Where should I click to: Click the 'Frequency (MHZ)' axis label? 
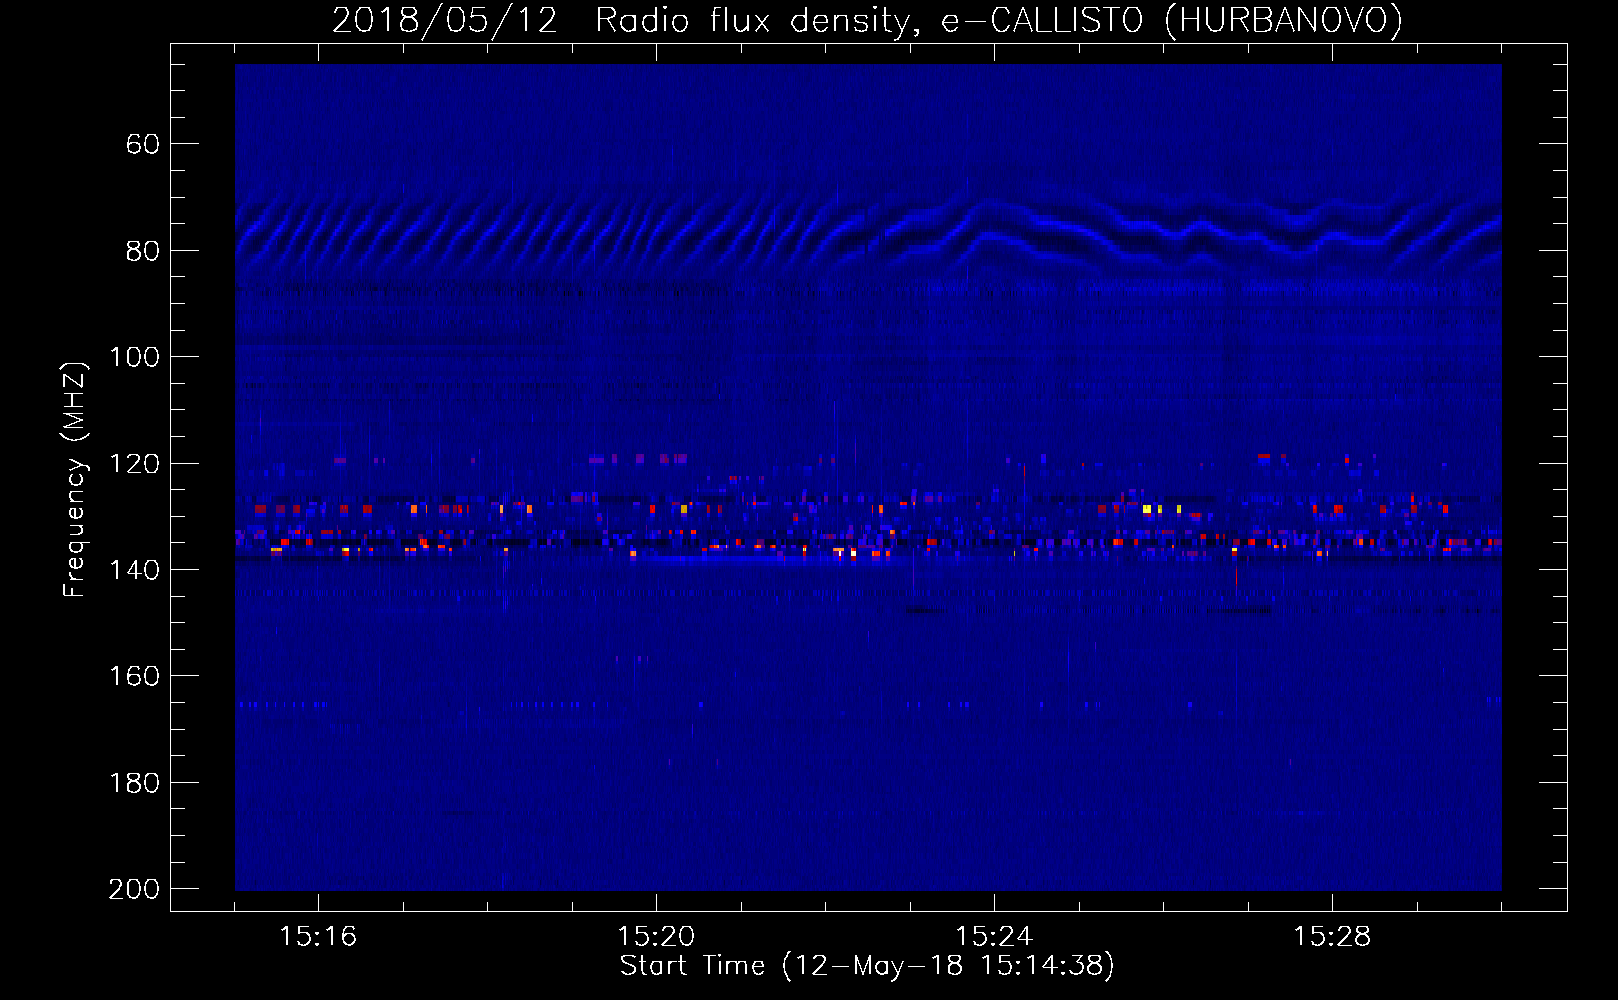[75, 479]
